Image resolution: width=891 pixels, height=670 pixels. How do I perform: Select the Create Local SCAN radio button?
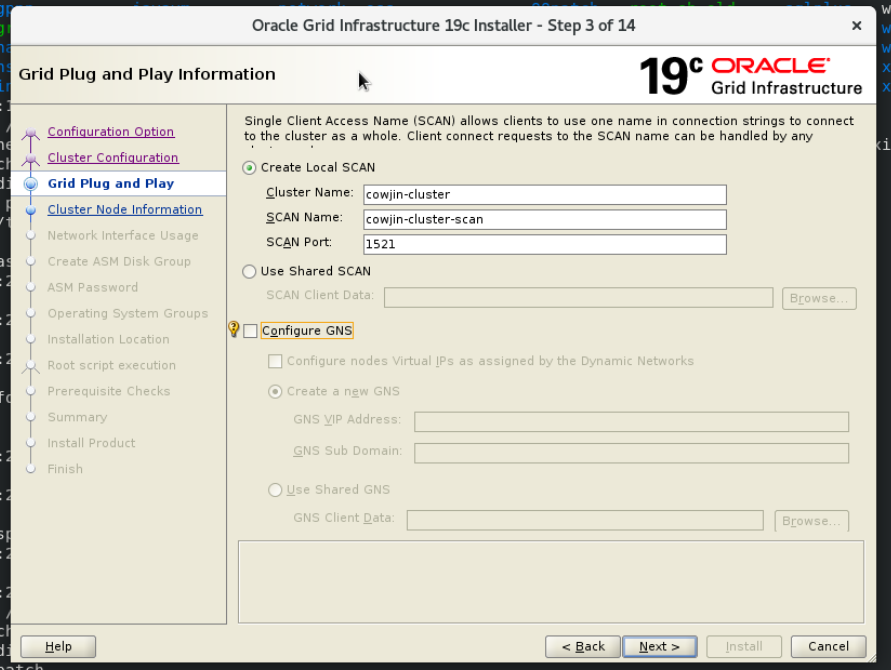(x=249, y=168)
